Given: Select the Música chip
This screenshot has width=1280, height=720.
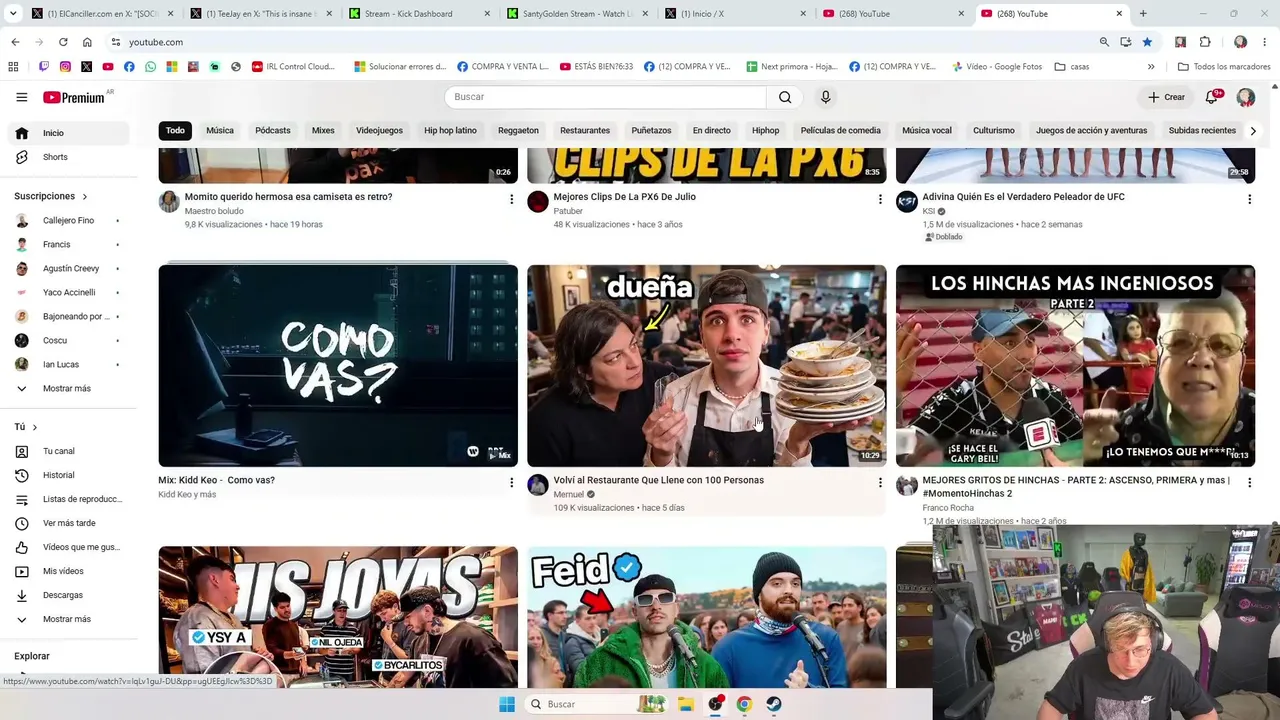Looking at the screenshot, I should coord(220,130).
